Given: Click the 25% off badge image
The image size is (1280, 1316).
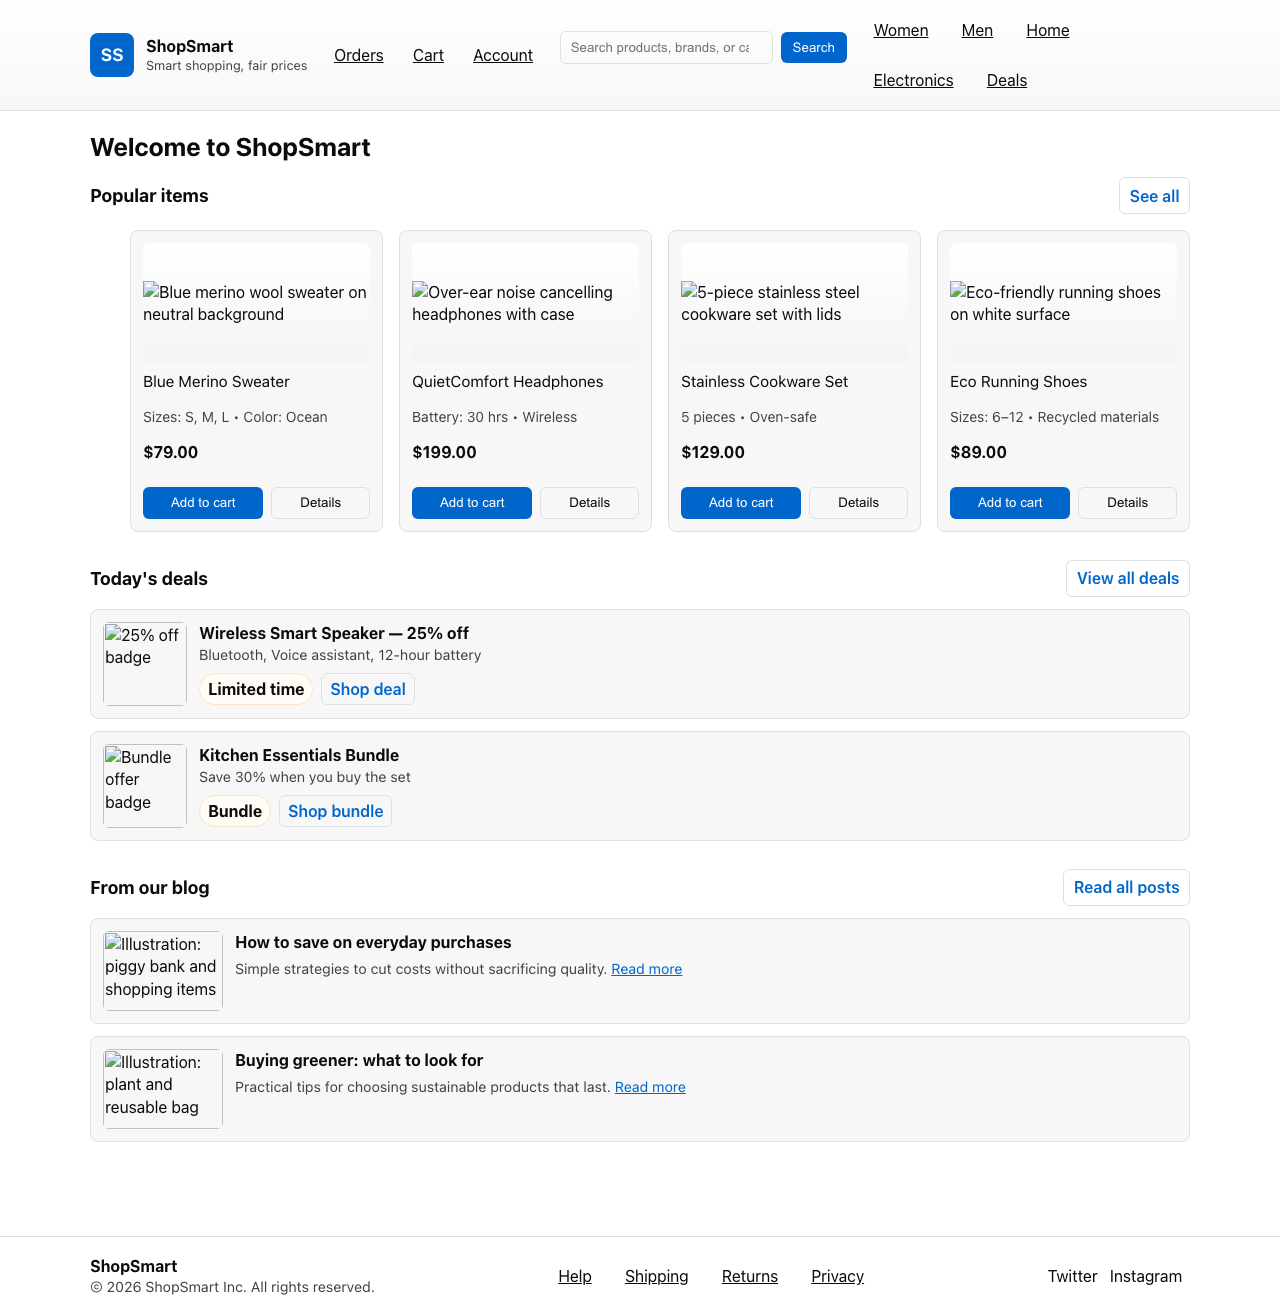Looking at the screenshot, I should tap(144, 664).
